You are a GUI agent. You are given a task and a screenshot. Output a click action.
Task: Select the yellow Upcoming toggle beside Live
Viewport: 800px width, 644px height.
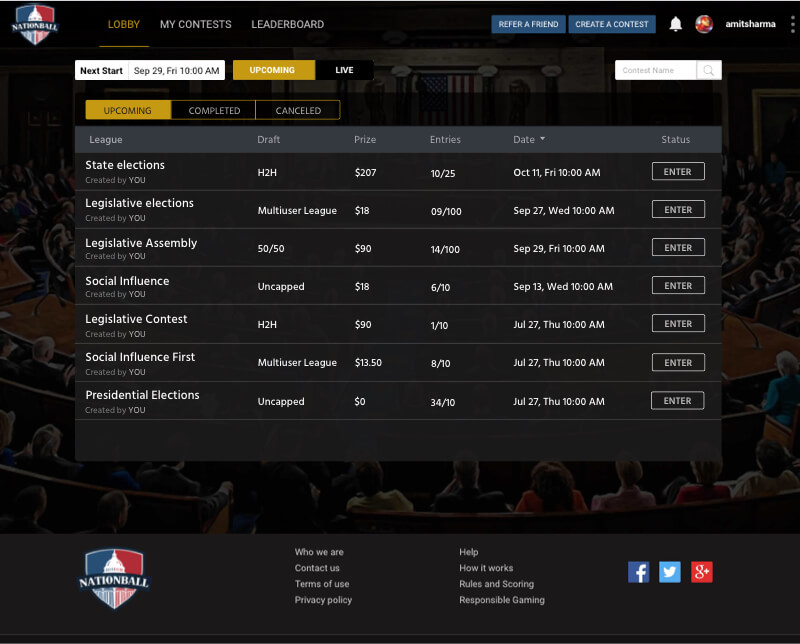[273, 70]
